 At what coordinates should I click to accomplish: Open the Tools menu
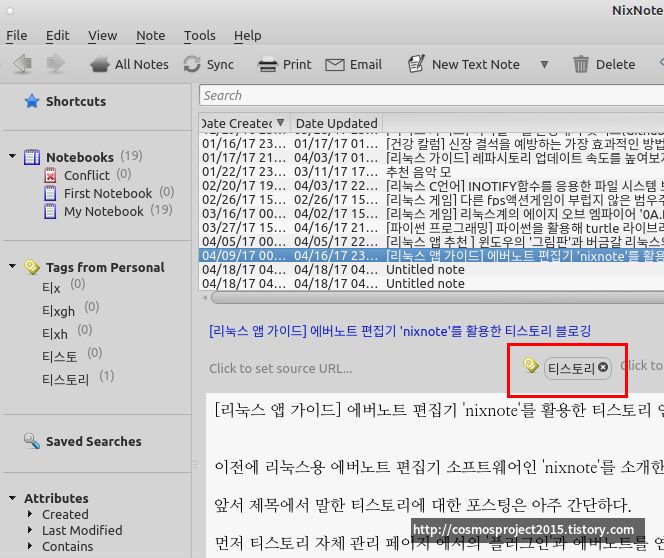tap(199, 36)
